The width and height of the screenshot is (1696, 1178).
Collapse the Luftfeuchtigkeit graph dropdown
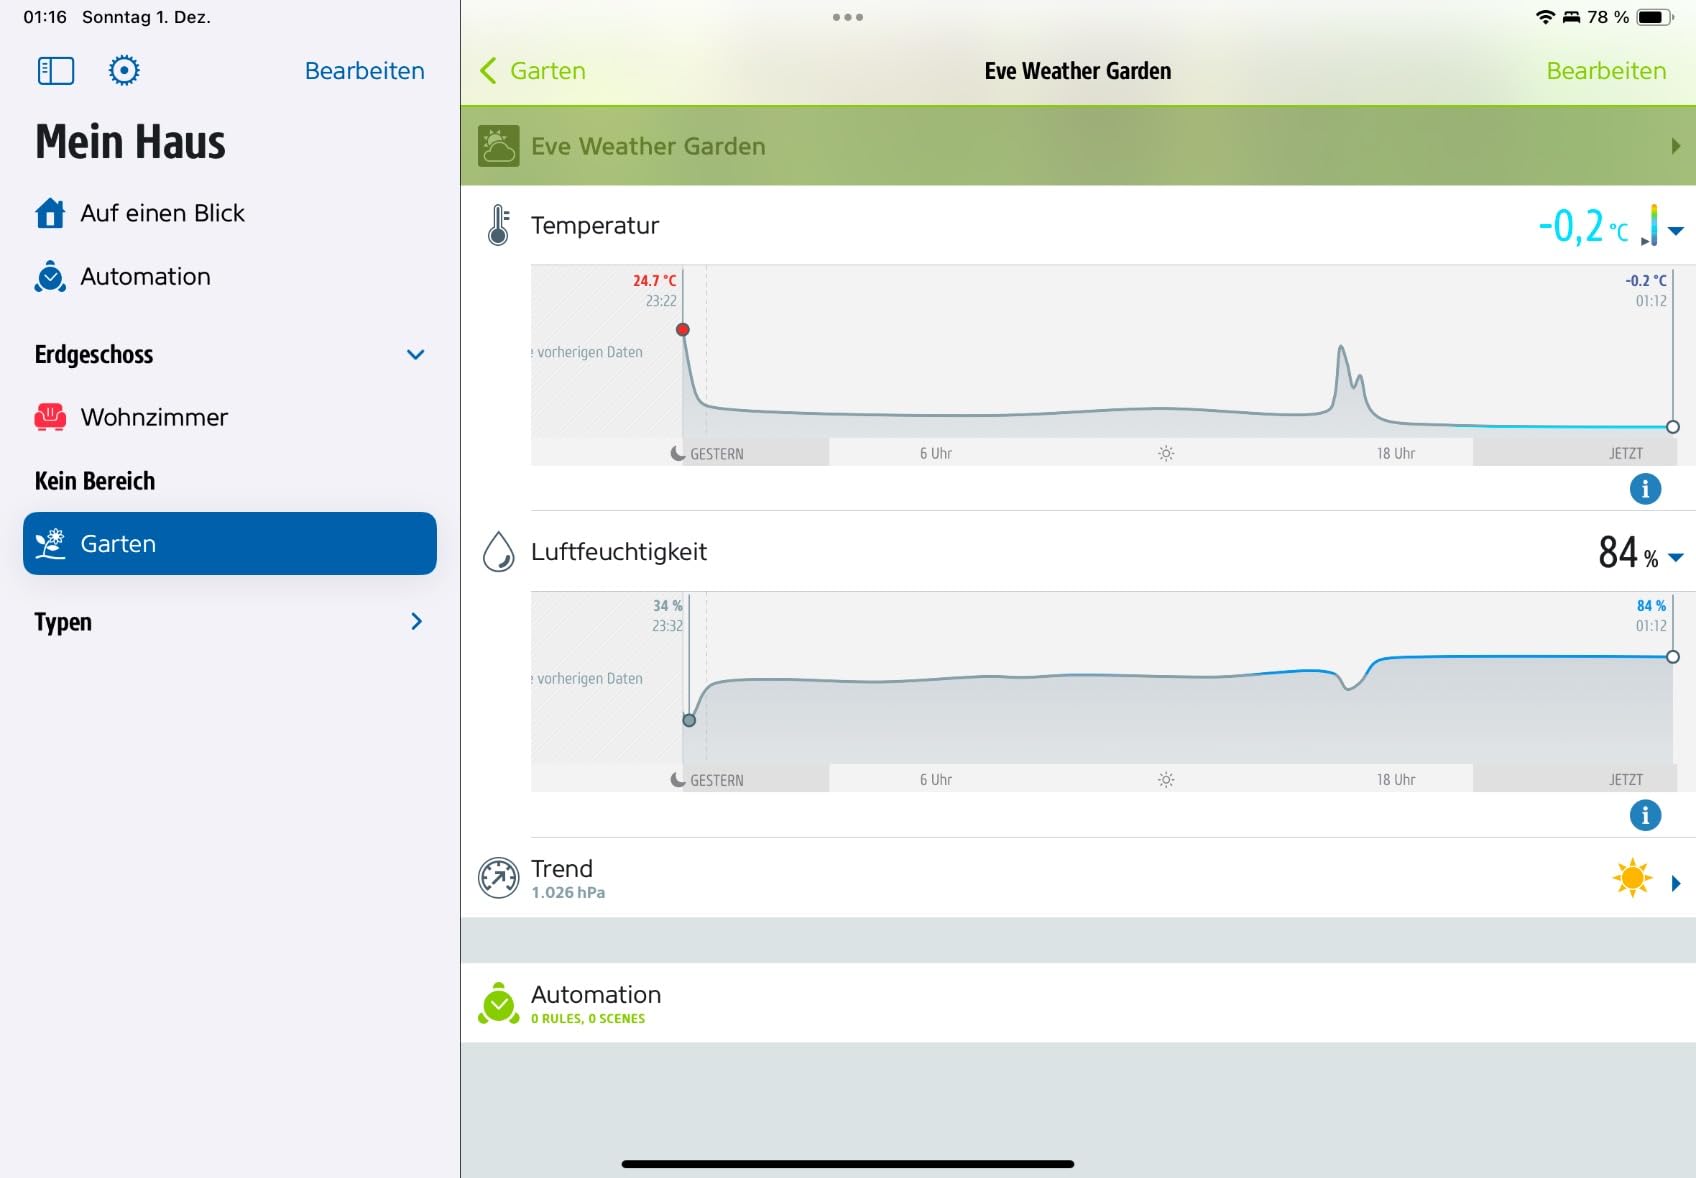tap(1676, 557)
